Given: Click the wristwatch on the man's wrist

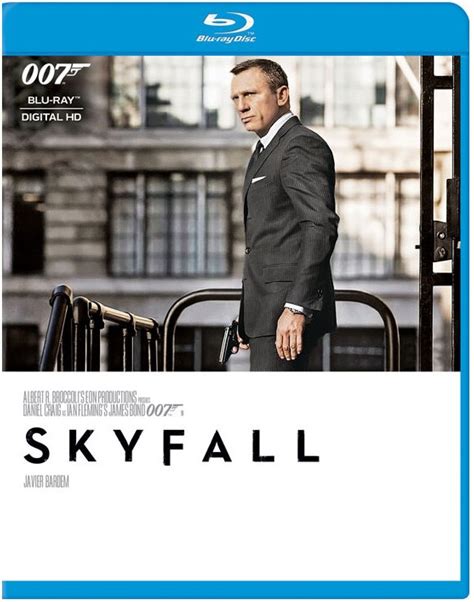Looking at the screenshot, I should click(x=296, y=309).
